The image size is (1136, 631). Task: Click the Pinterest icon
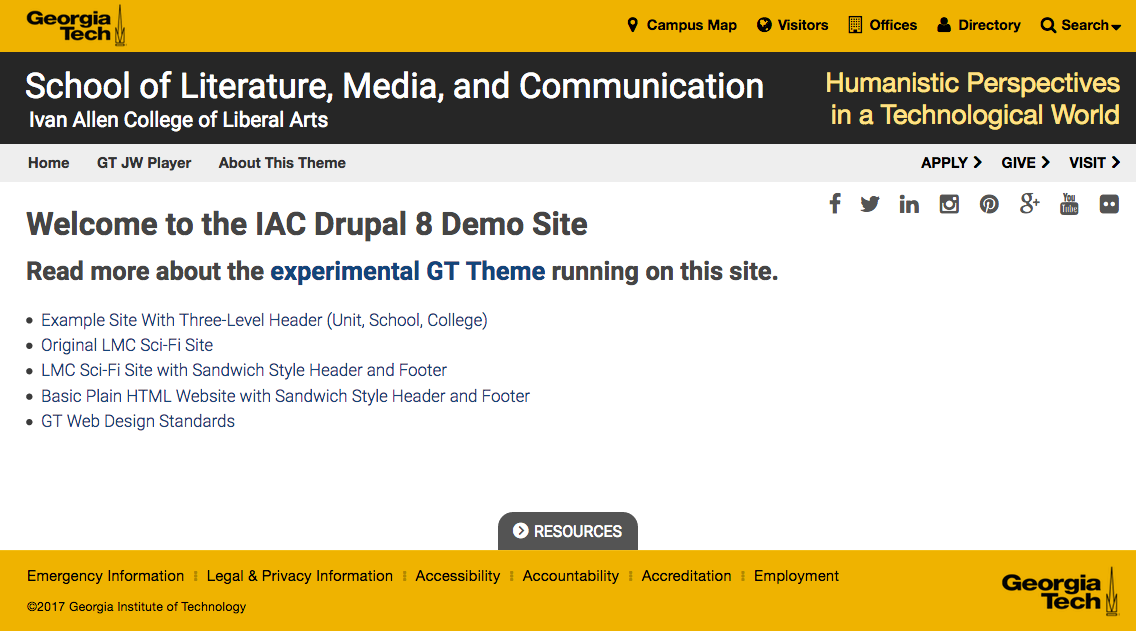point(989,204)
